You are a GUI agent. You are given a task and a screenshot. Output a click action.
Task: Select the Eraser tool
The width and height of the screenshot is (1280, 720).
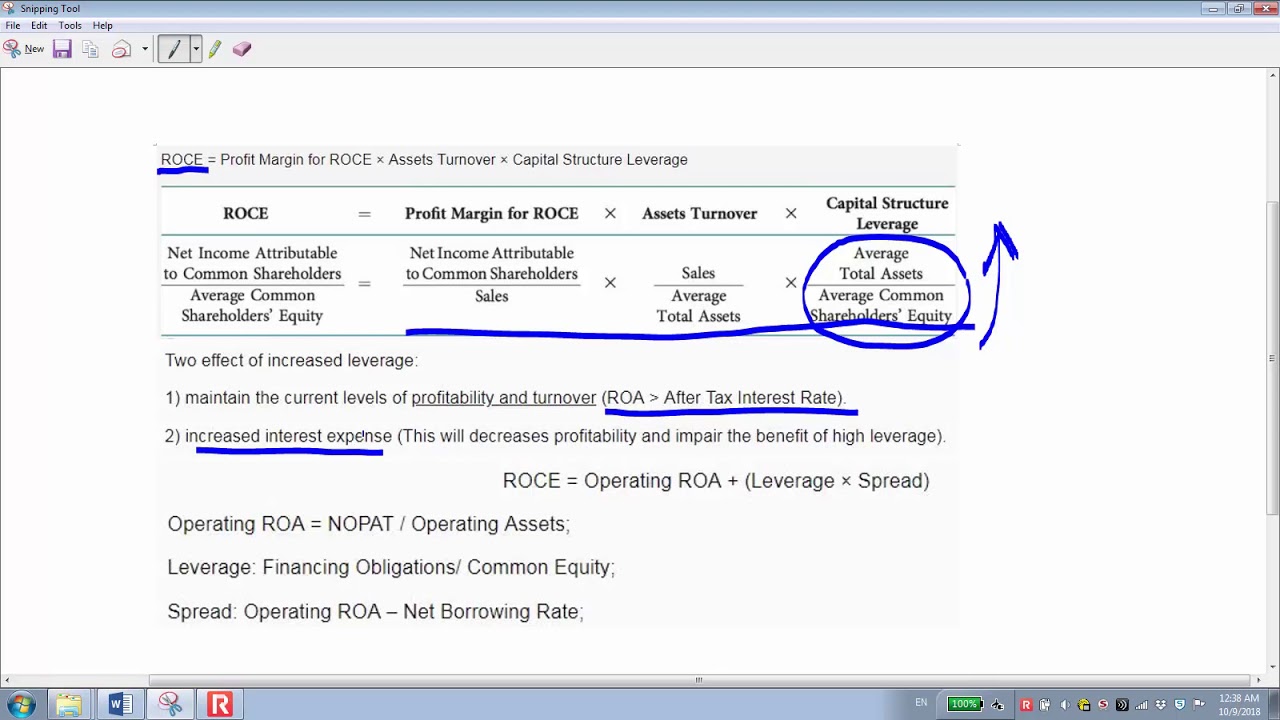point(242,49)
